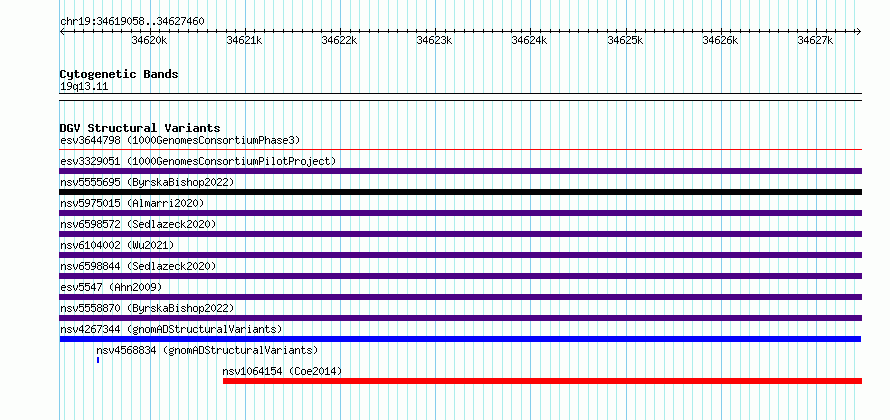The height and width of the screenshot is (420, 890).
Task: Click the esv3644798 1000GenomesConsortiumPhase3 label
Action: [180, 140]
